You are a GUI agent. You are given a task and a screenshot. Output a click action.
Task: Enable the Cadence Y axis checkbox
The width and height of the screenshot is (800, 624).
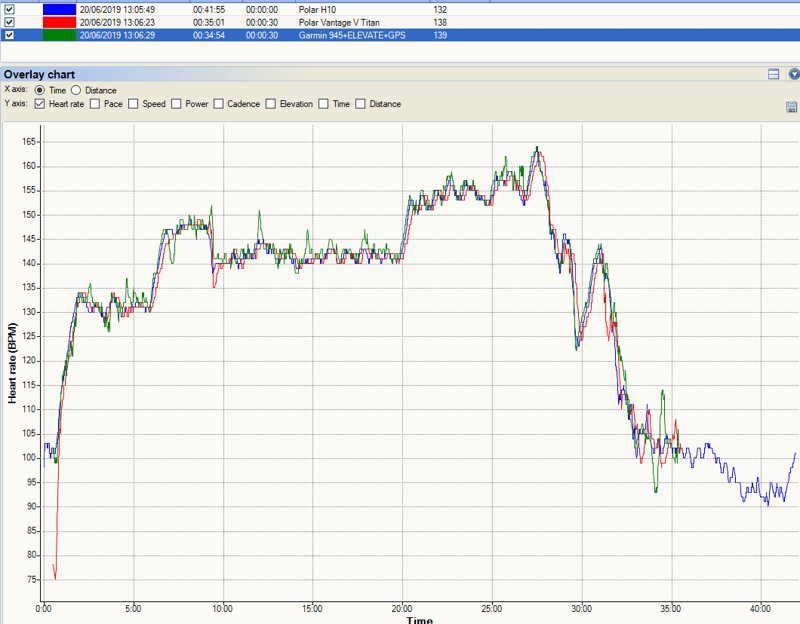pos(218,104)
